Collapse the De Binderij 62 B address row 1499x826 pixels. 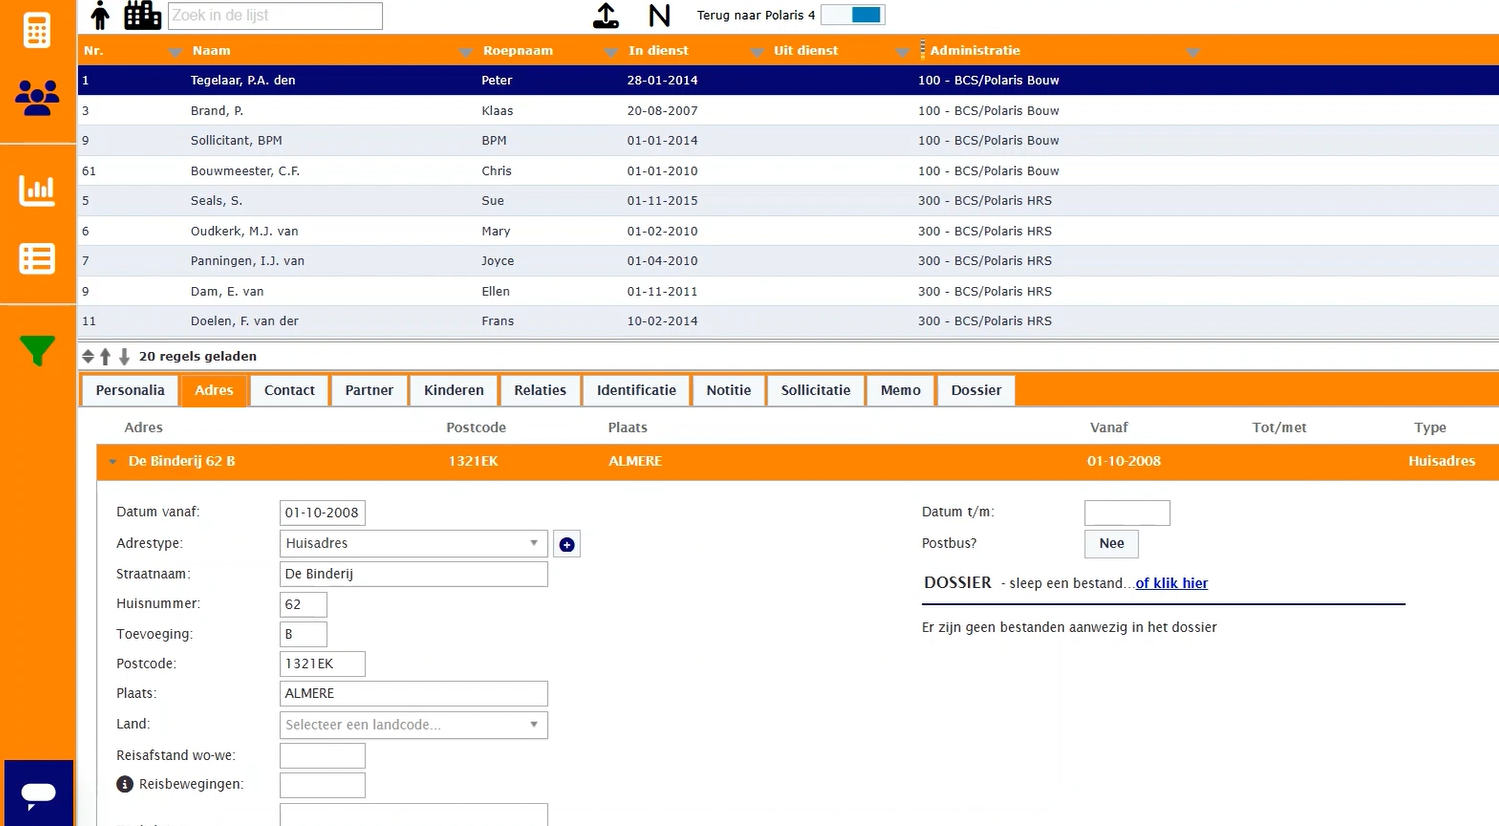[x=113, y=461]
